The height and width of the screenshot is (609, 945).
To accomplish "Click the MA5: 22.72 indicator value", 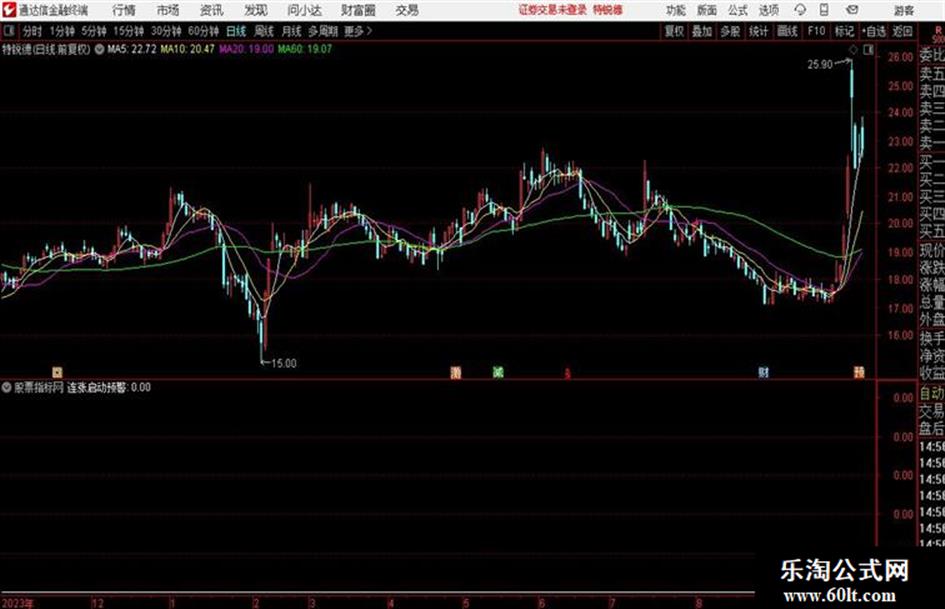I will point(132,49).
